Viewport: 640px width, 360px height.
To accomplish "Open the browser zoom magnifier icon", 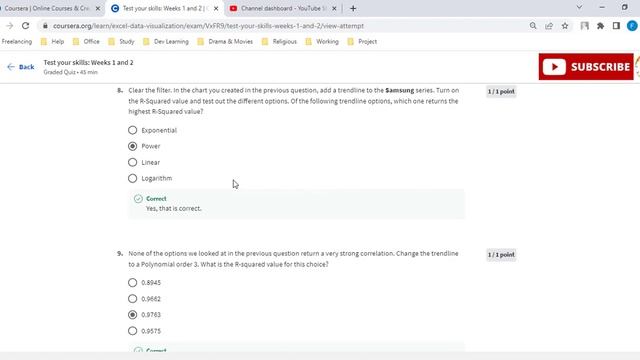I will pos(533,26).
